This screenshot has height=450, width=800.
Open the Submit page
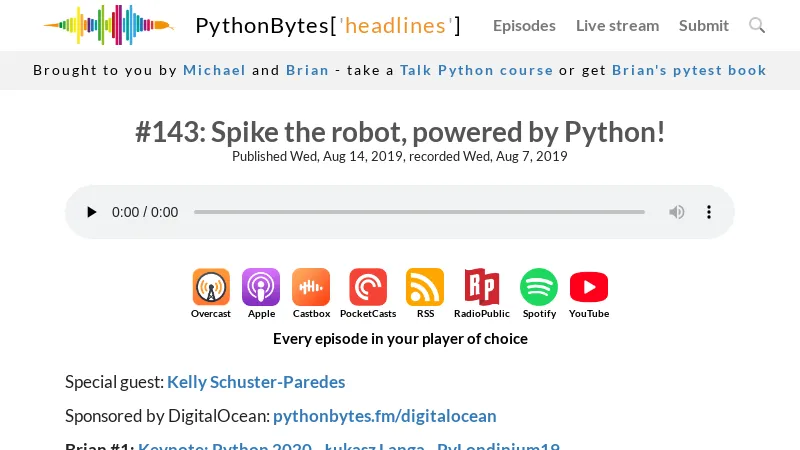704,25
